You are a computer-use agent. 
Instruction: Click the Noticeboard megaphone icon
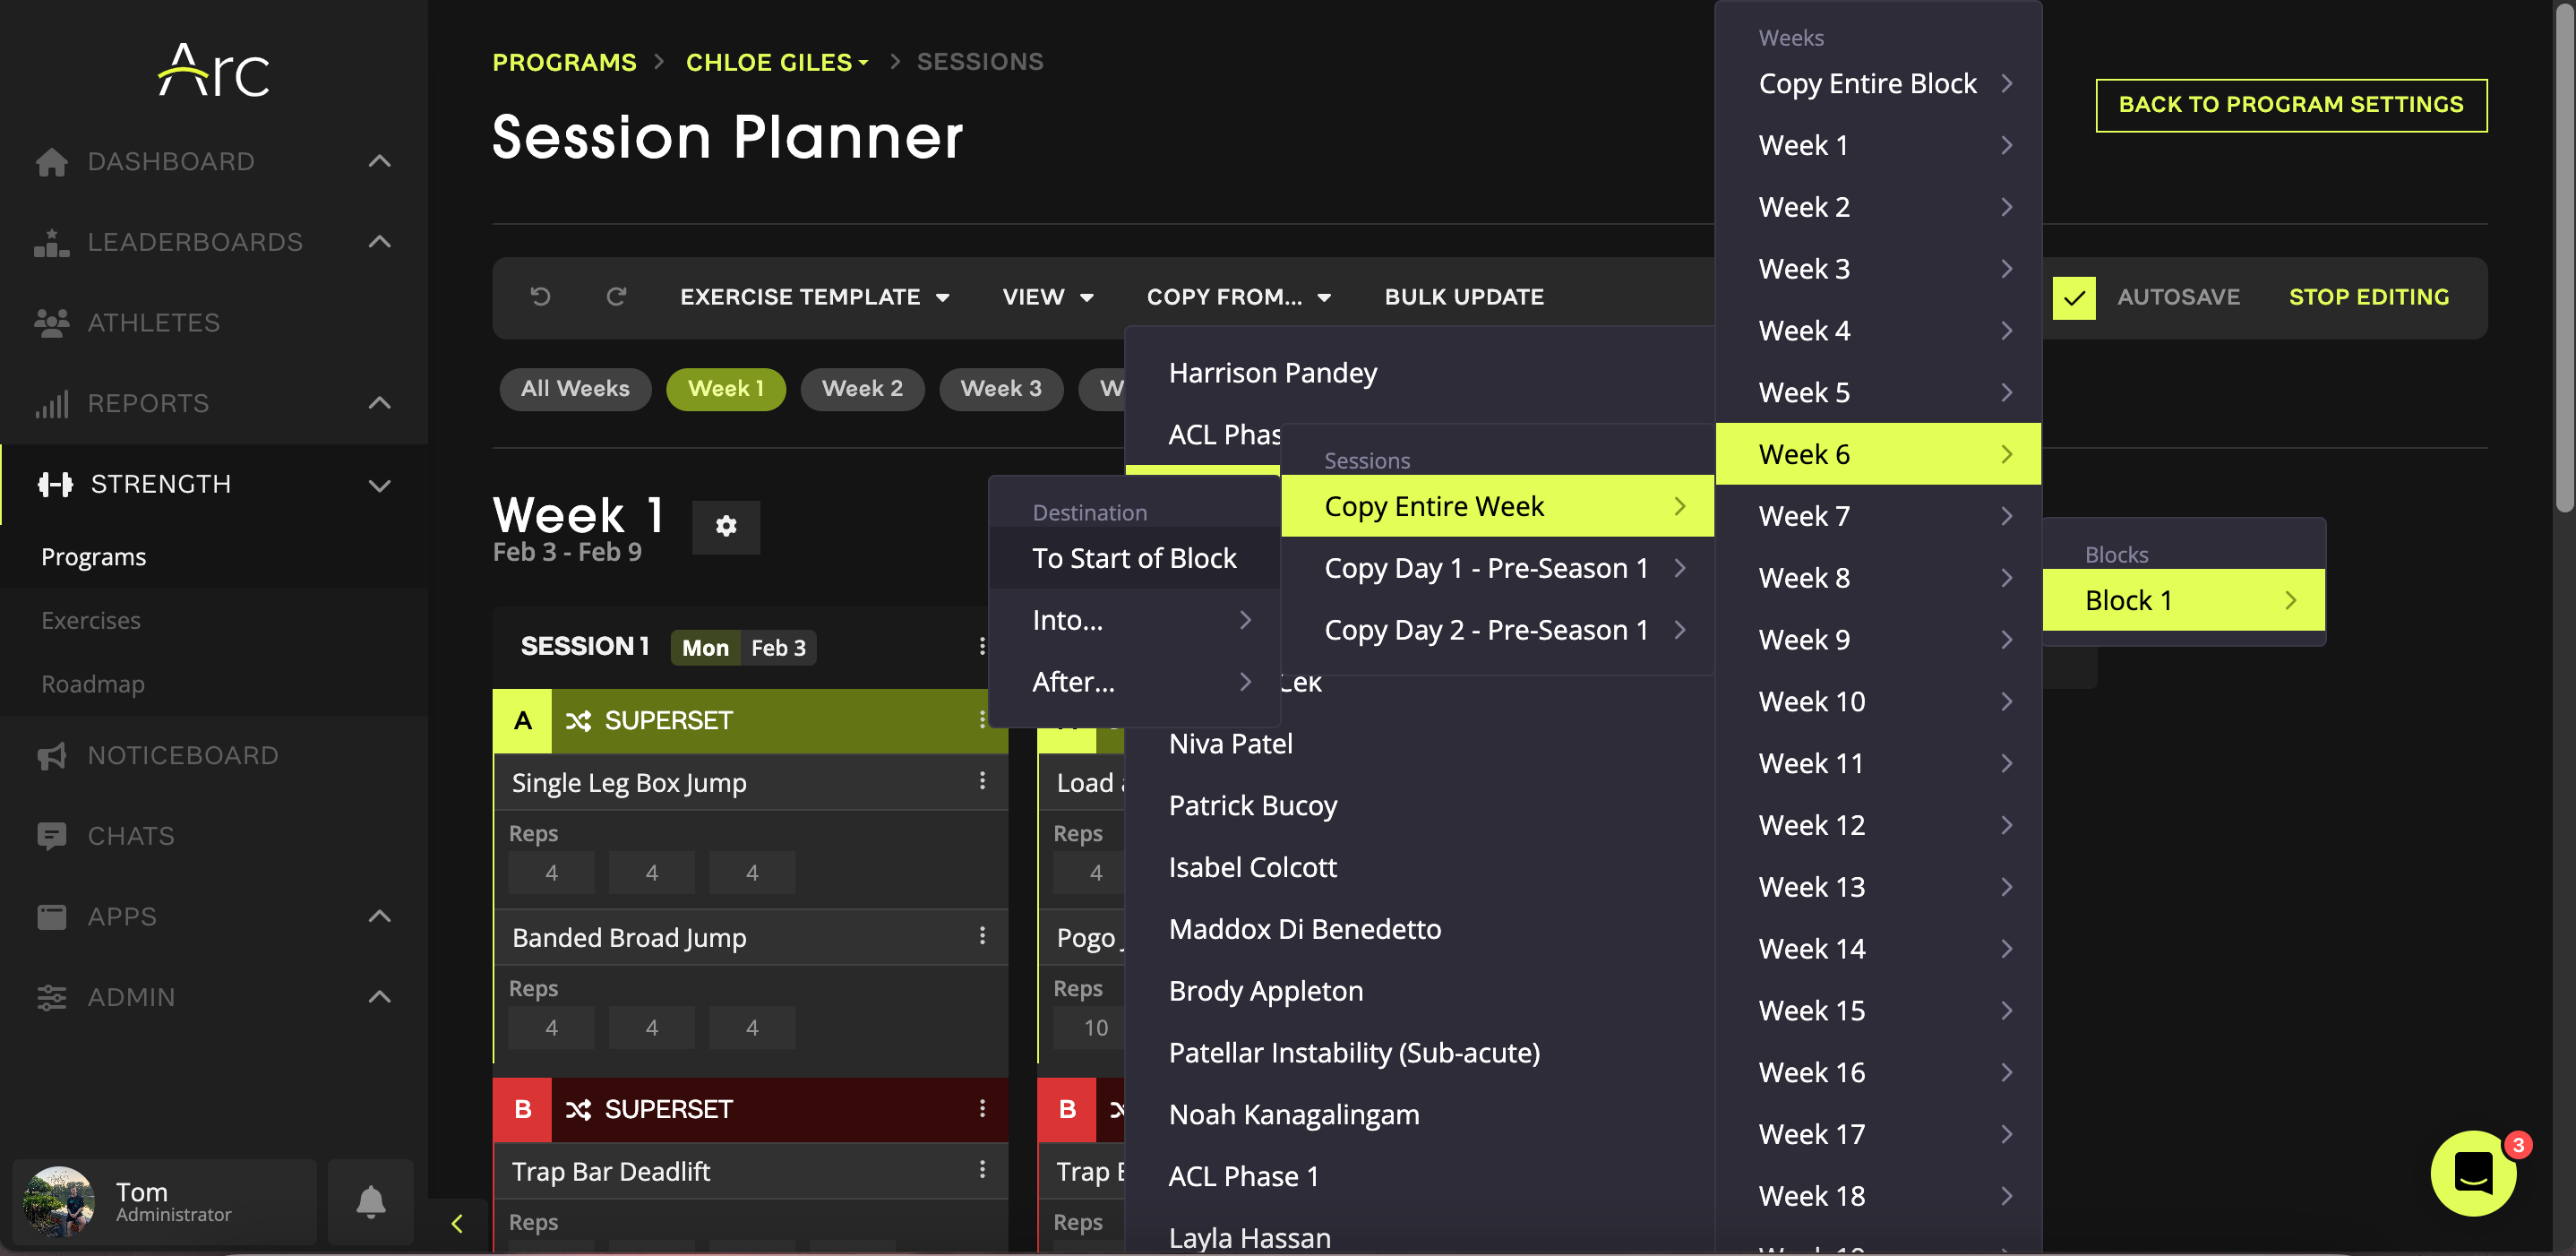52,756
